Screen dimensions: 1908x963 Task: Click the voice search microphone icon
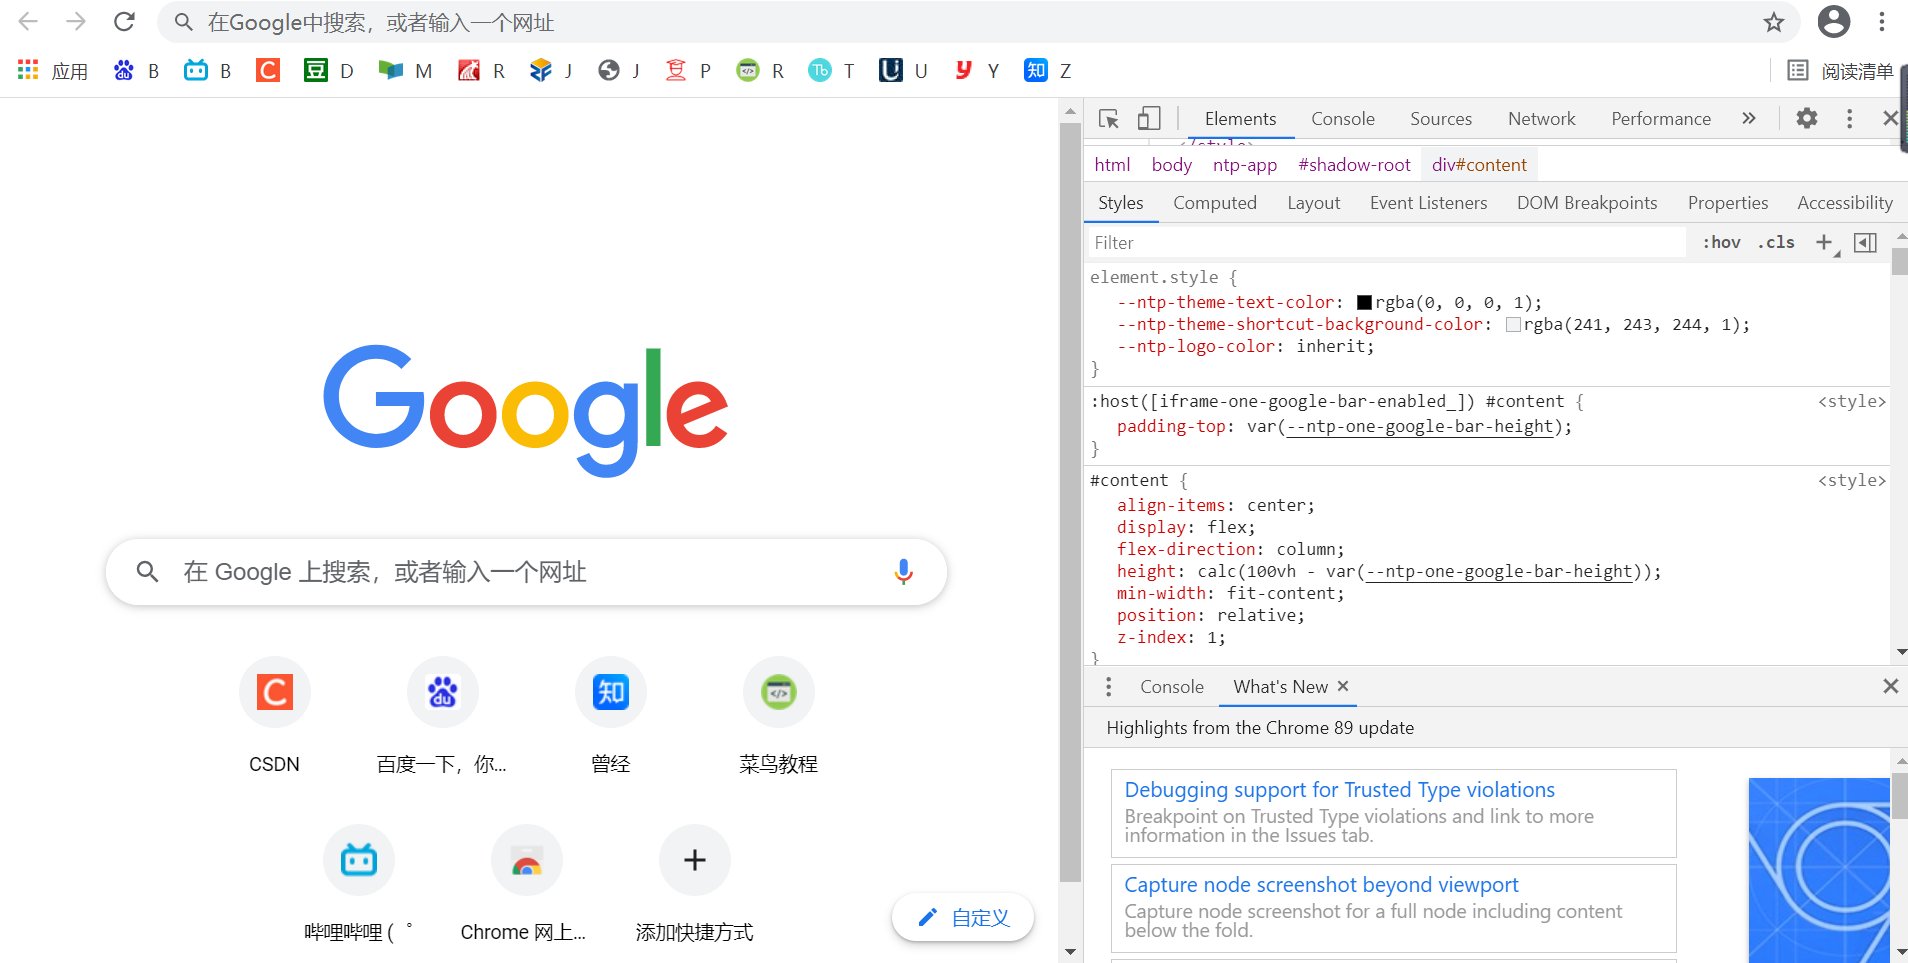(x=905, y=572)
